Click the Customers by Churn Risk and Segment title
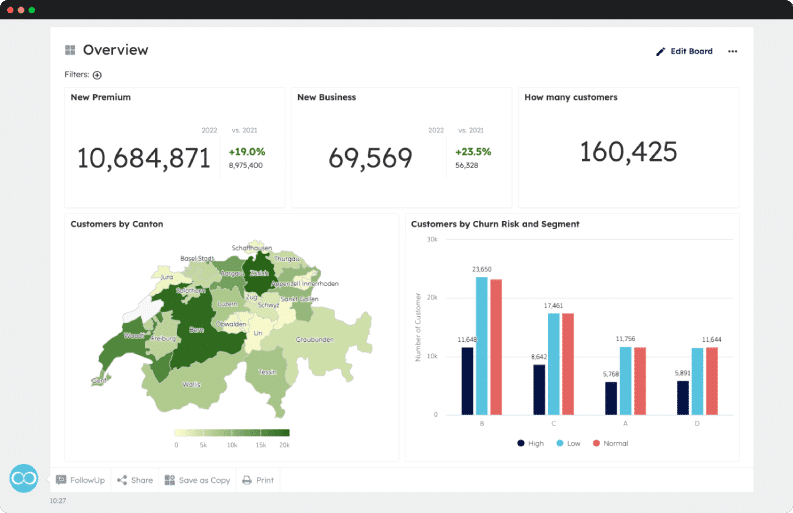This screenshot has height=513, width=793. [x=495, y=224]
